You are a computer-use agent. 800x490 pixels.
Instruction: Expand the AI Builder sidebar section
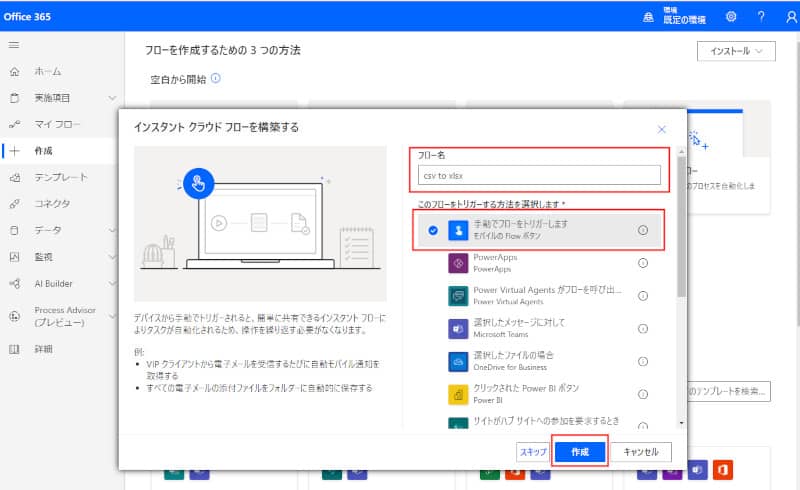(112, 284)
